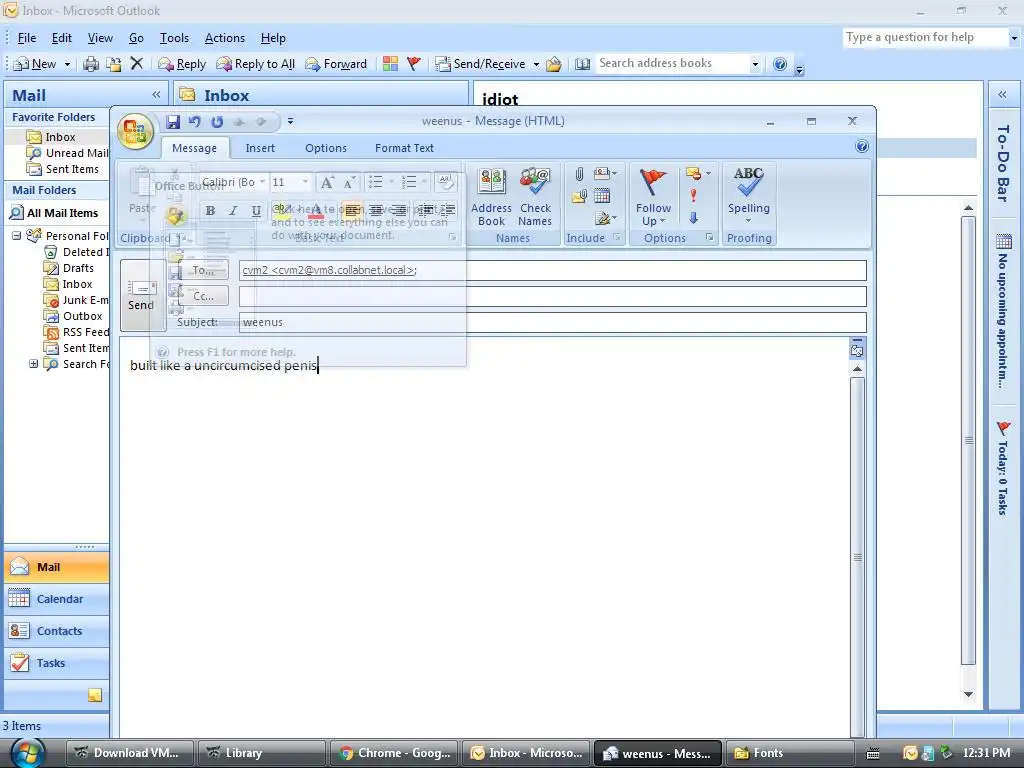Undo last action in message toolbar
The height and width of the screenshot is (768, 1024).
[x=195, y=121]
